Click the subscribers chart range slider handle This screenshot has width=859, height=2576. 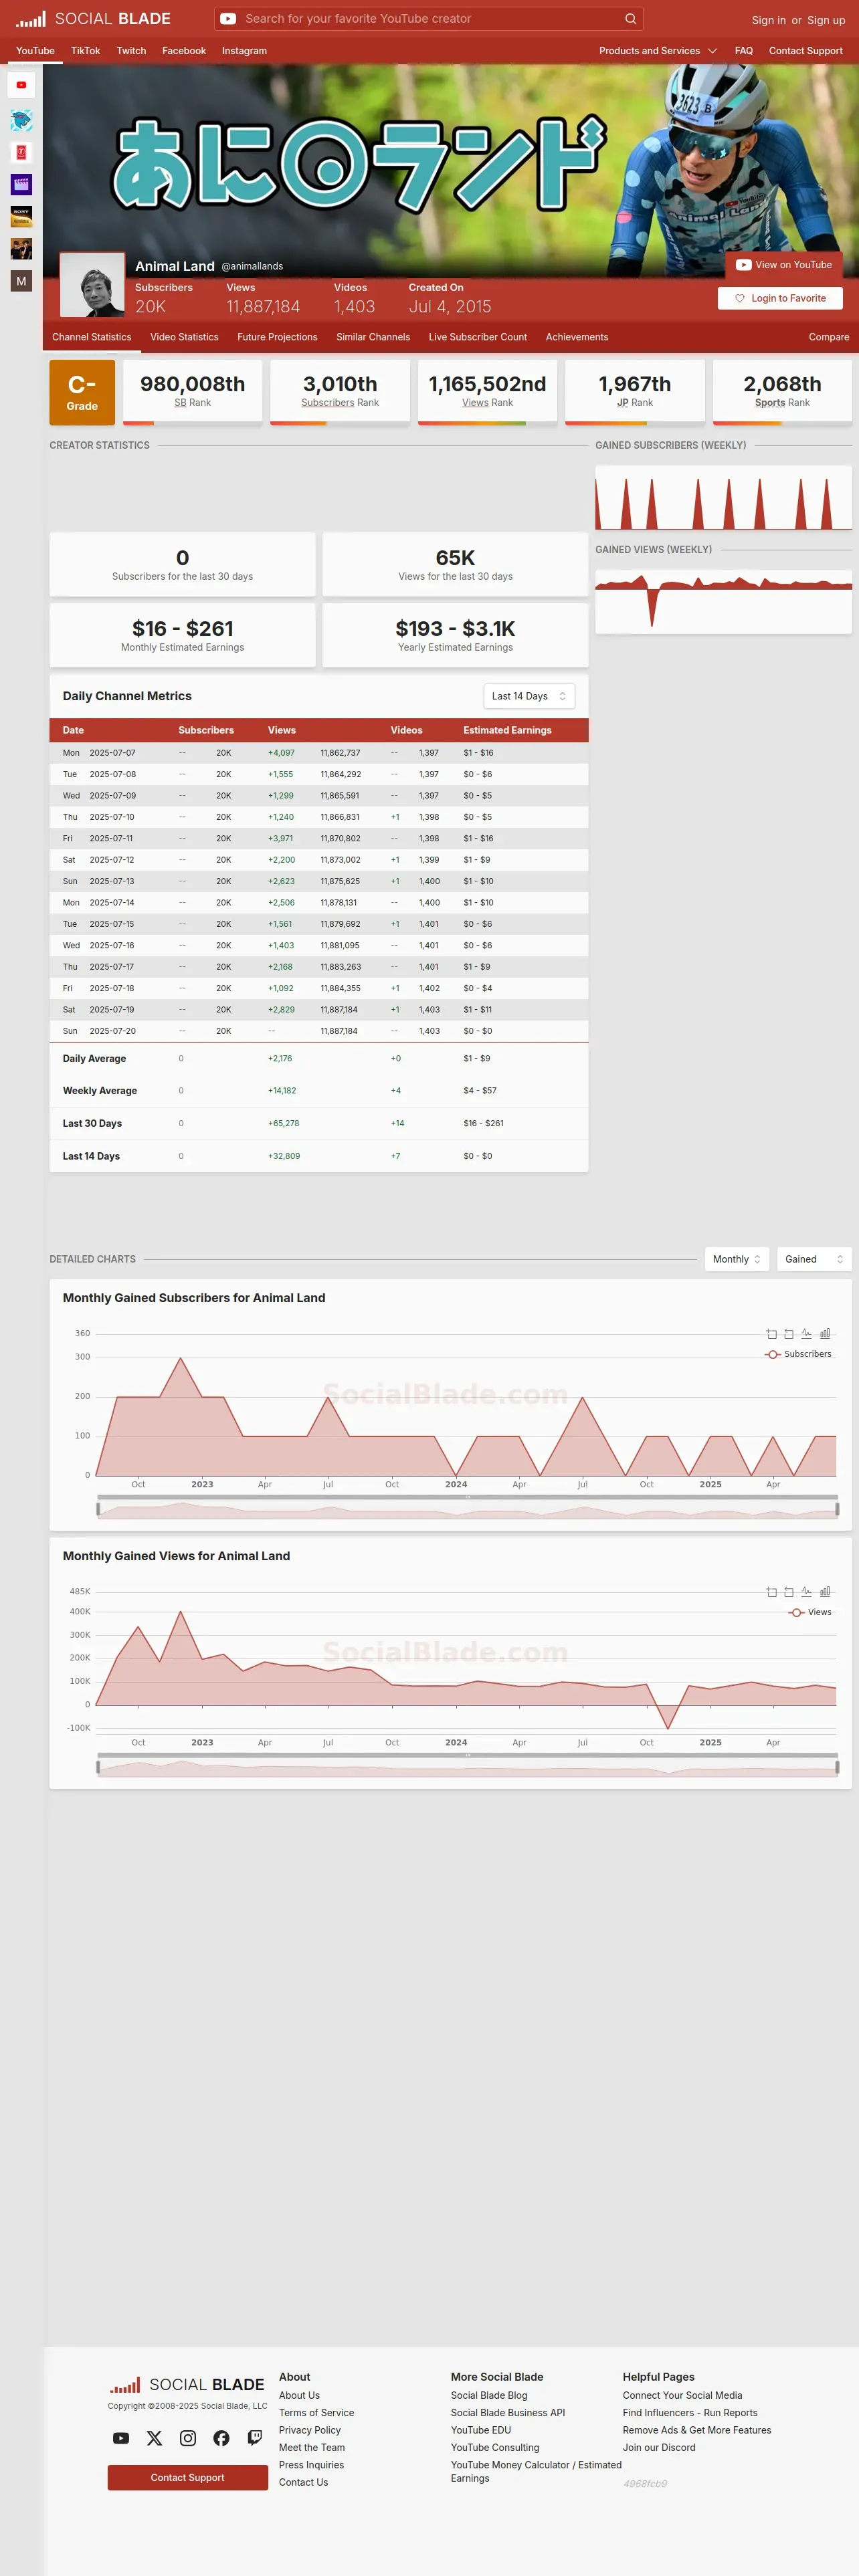[x=98, y=1509]
